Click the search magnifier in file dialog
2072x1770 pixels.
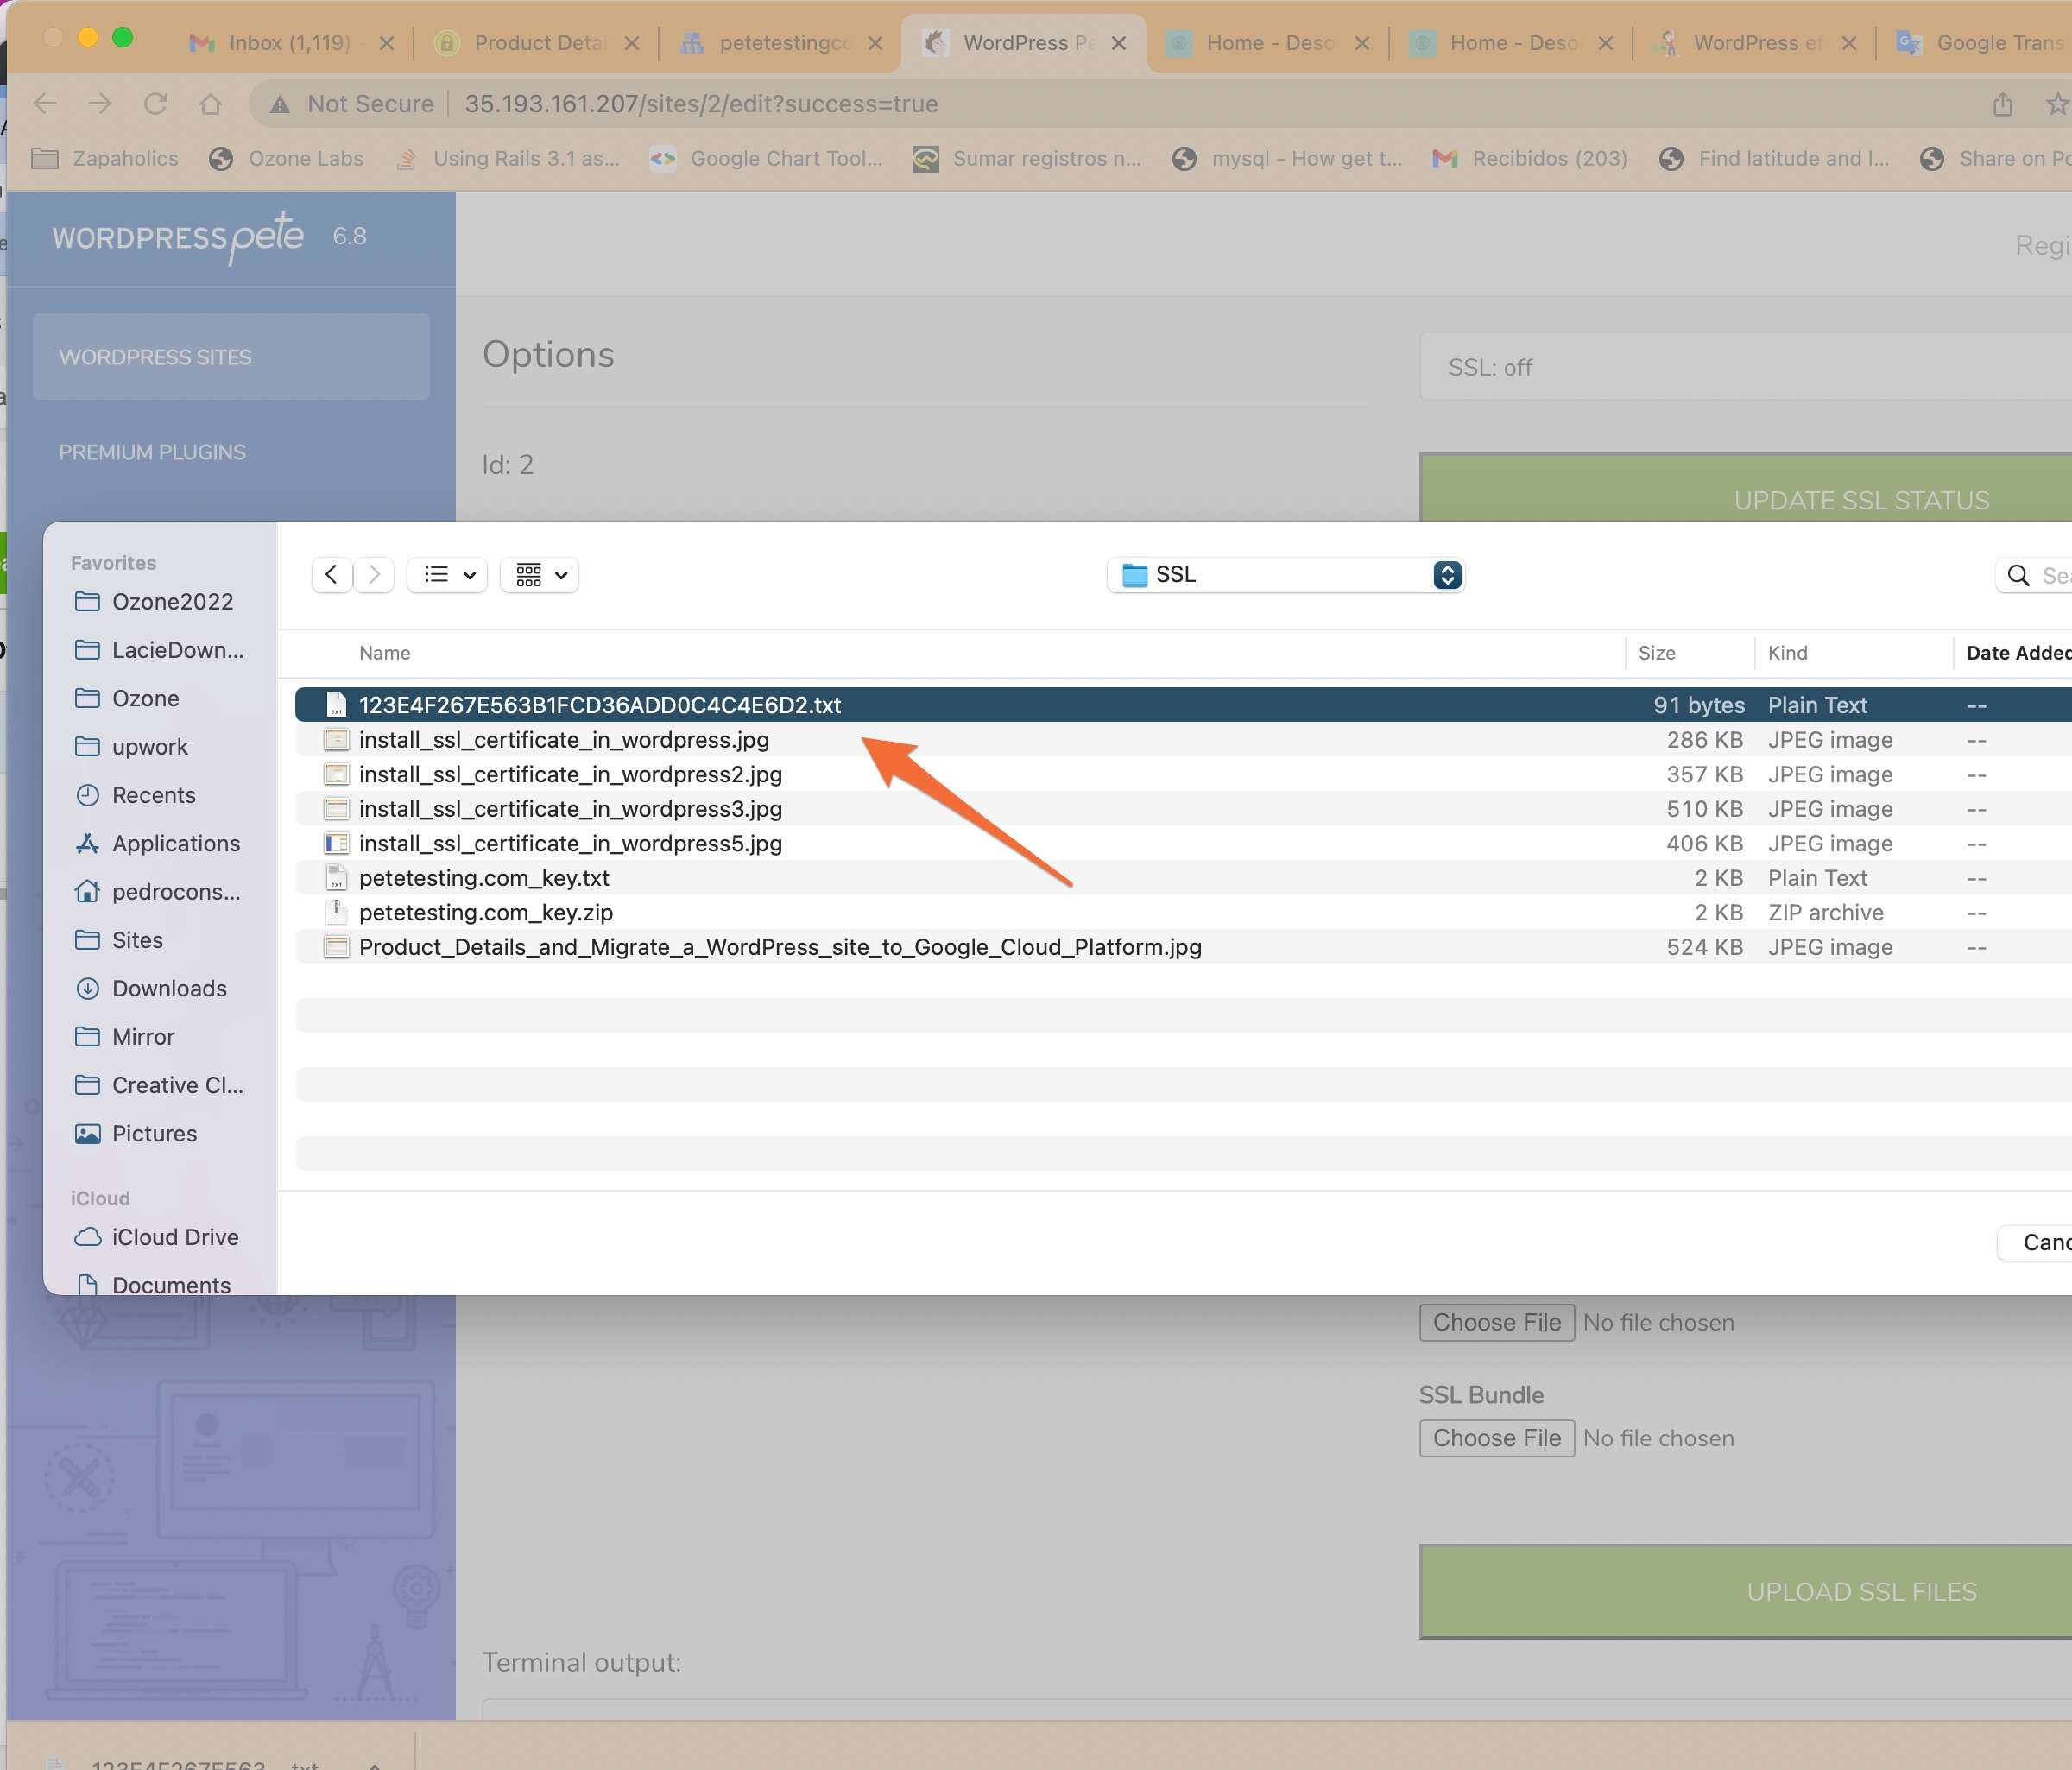pyautogui.click(x=2018, y=575)
